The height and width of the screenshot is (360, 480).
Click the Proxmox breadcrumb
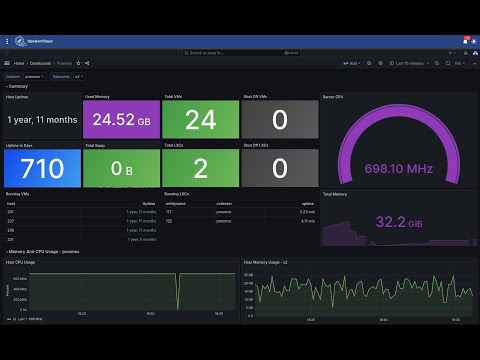tap(64, 63)
